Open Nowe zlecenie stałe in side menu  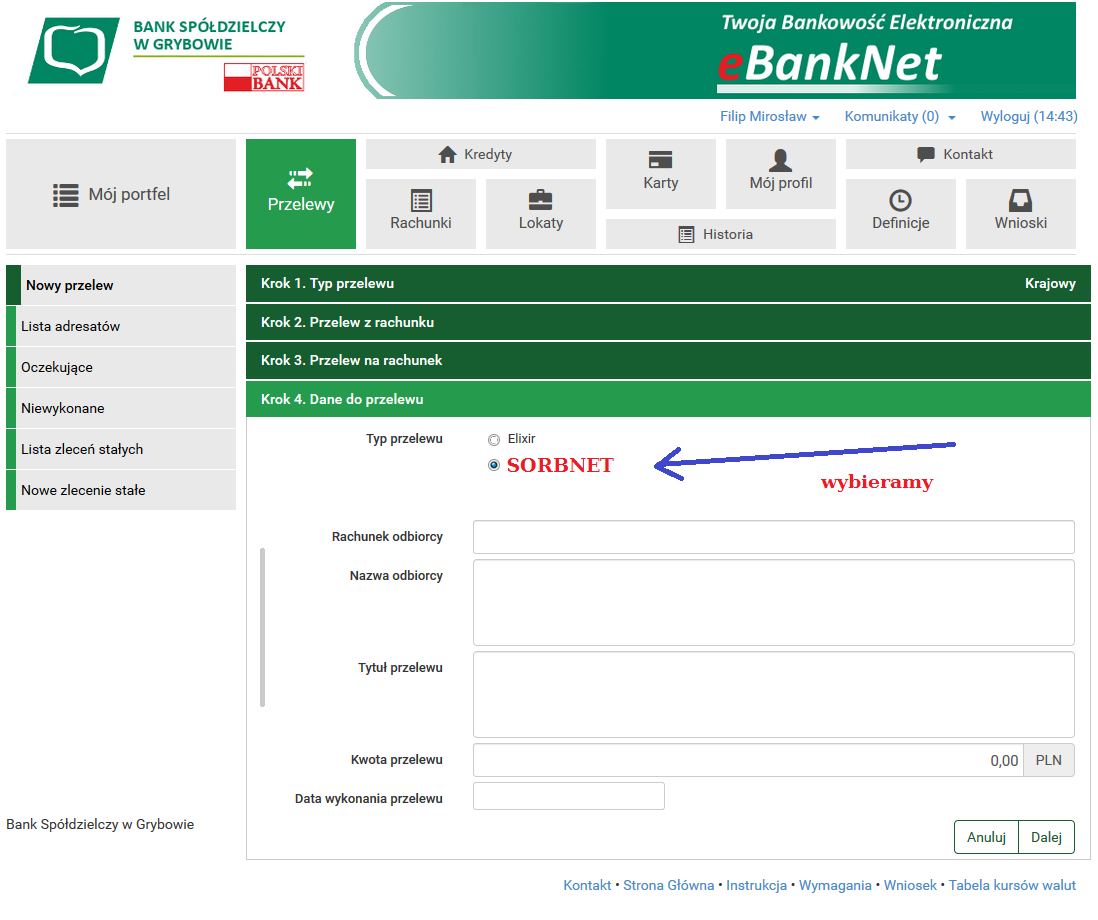(121, 490)
